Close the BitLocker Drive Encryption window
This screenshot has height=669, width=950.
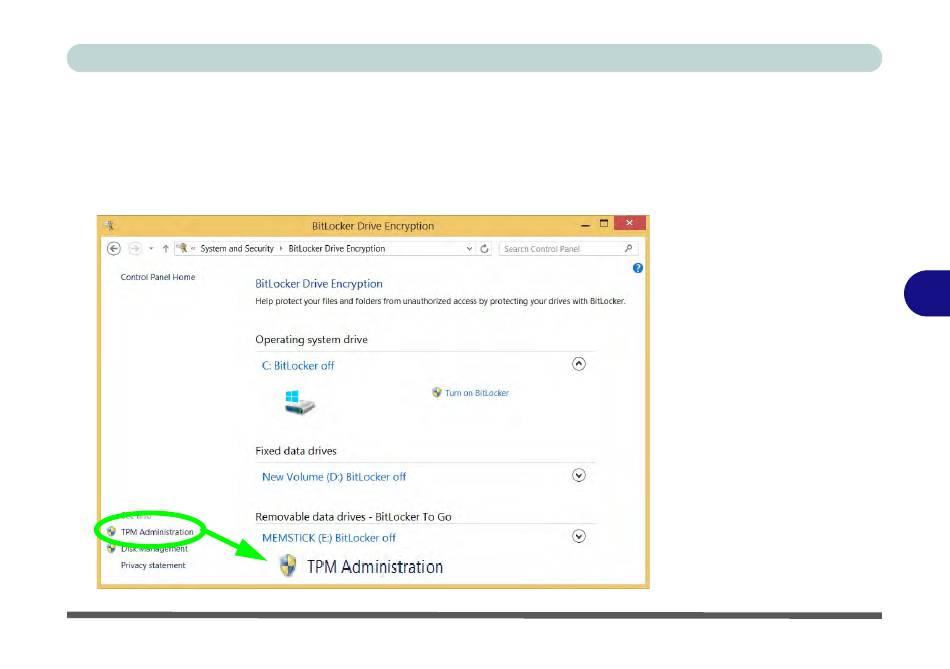pyautogui.click(x=629, y=223)
